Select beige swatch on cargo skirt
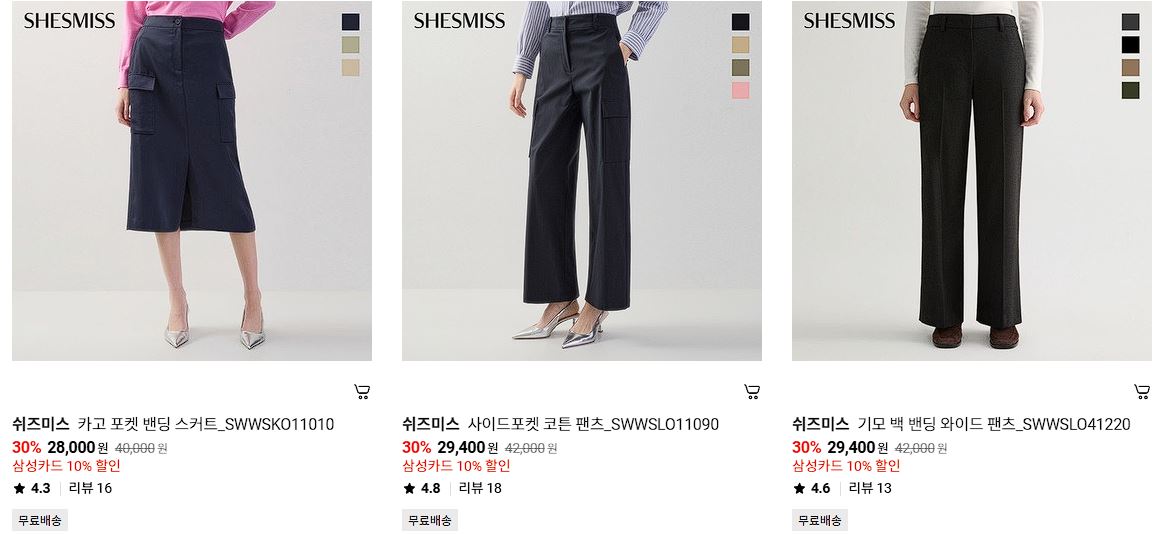The image size is (1157, 534). click(x=350, y=68)
